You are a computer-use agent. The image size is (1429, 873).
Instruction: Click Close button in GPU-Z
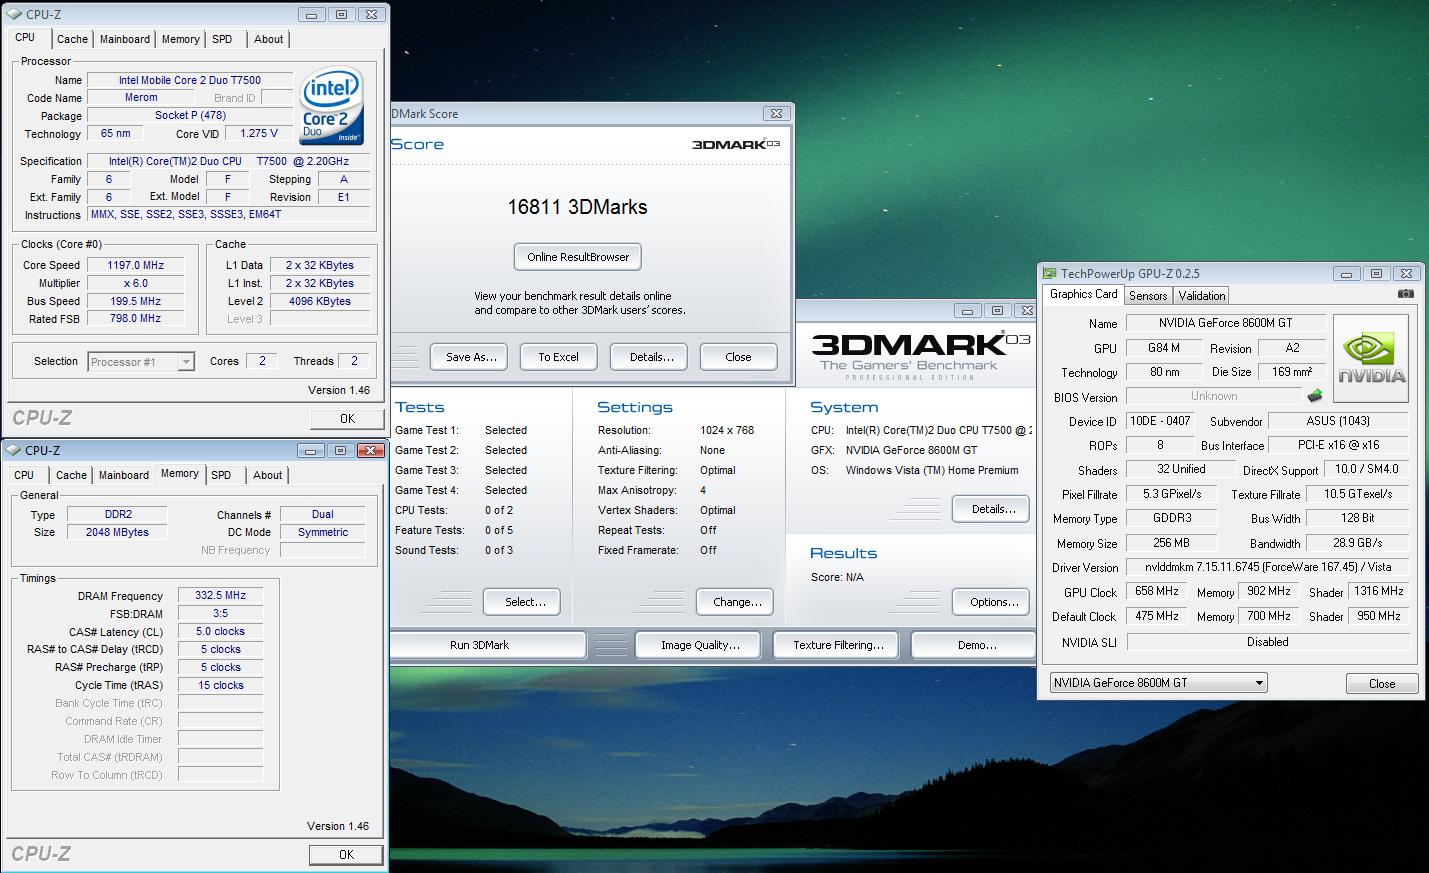pos(1381,684)
